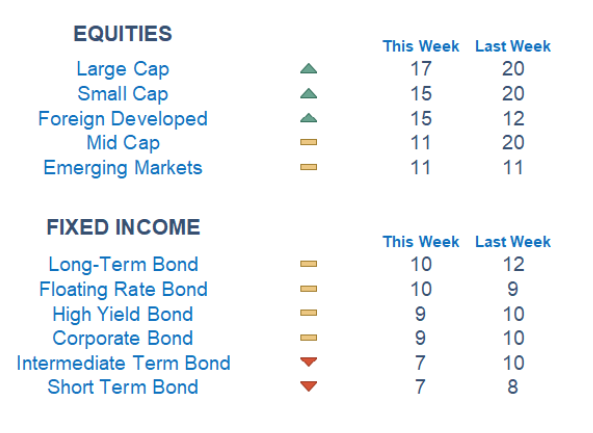Click the Fixed Income Last Week header
The height and width of the screenshot is (433, 593).
tap(513, 242)
